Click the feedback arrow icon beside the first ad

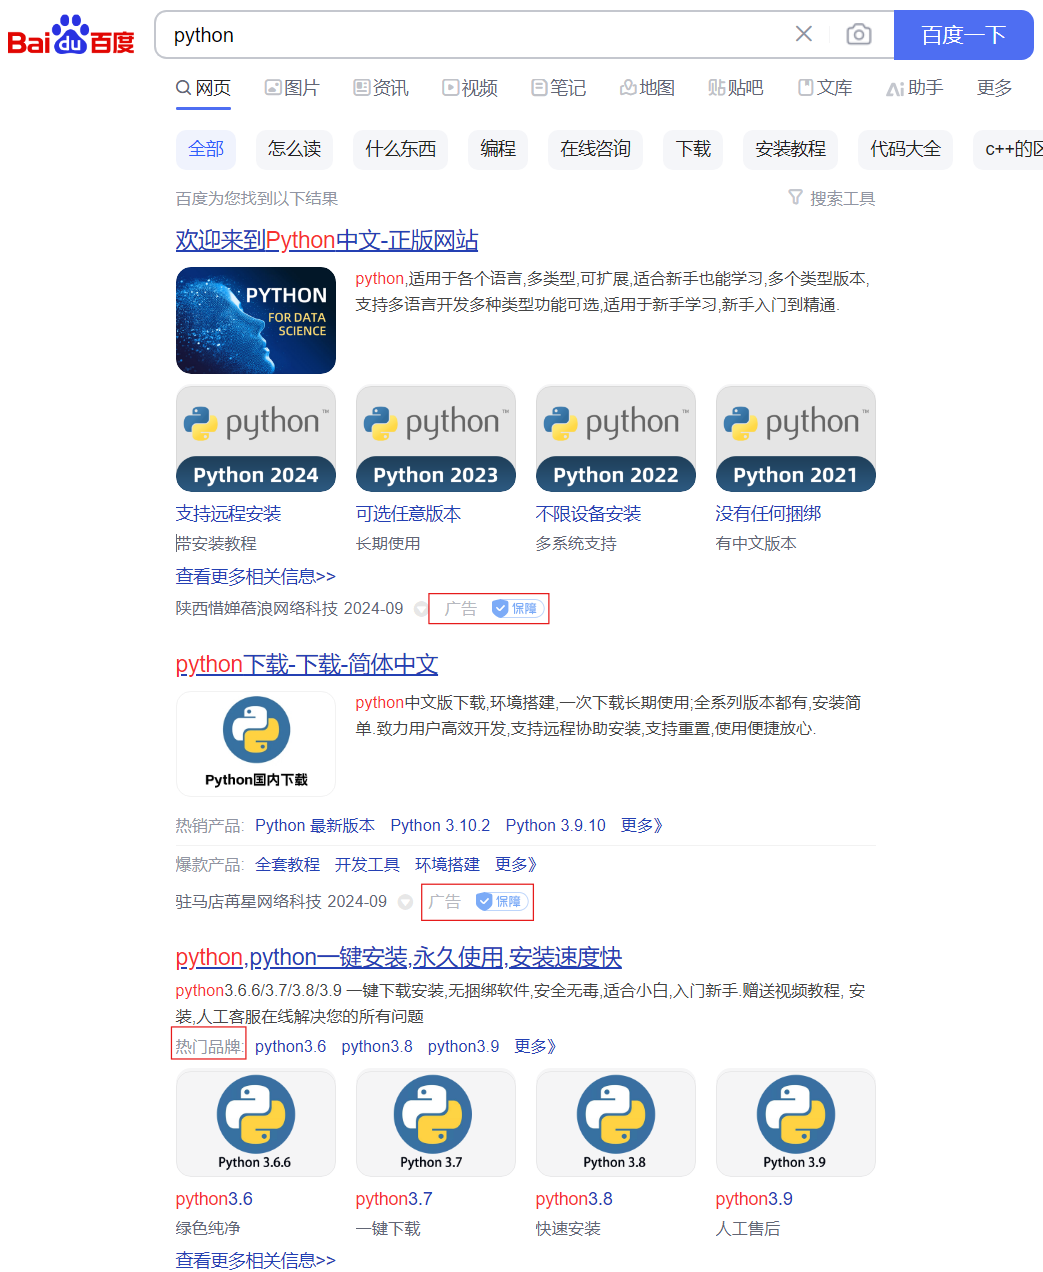pyautogui.click(x=421, y=608)
